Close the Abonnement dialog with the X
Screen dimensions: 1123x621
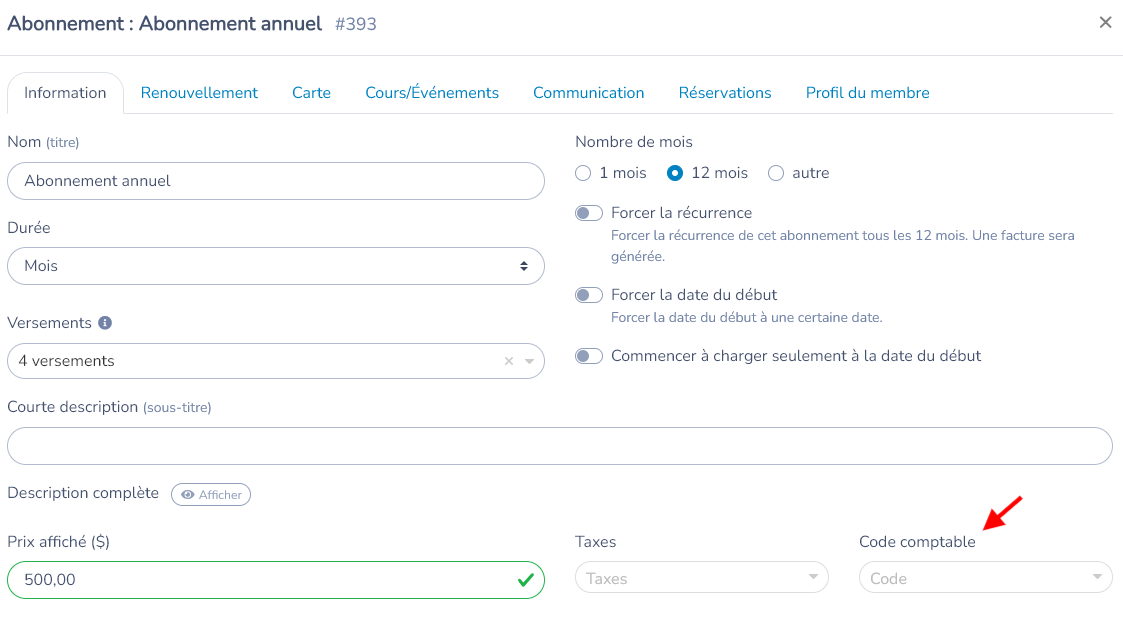[x=1105, y=22]
